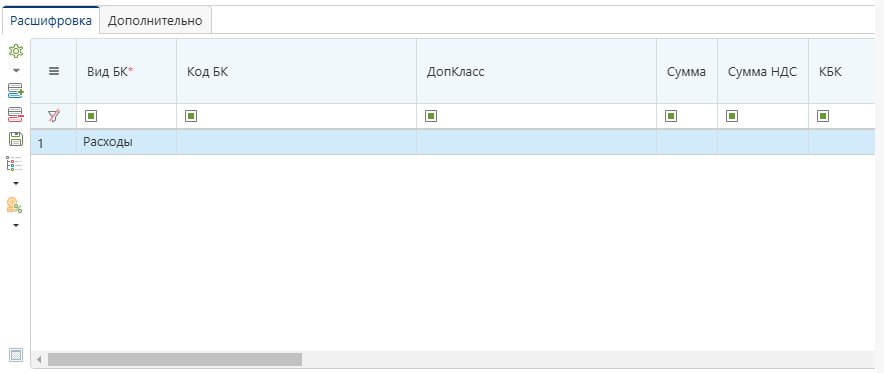Toggle the filter box under Код БК
Image resolution: width=884 pixels, height=373 pixels.
(191, 116)
